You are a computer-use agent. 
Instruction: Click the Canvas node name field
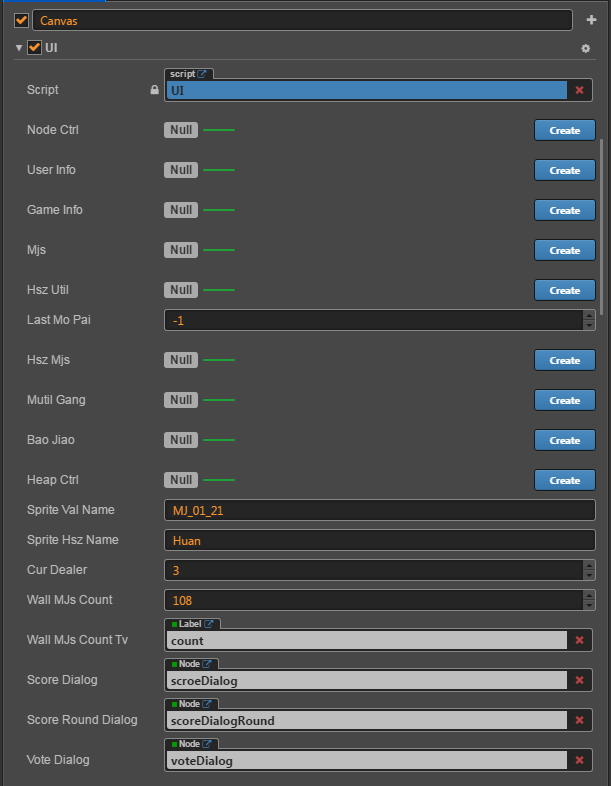point(302,21)
